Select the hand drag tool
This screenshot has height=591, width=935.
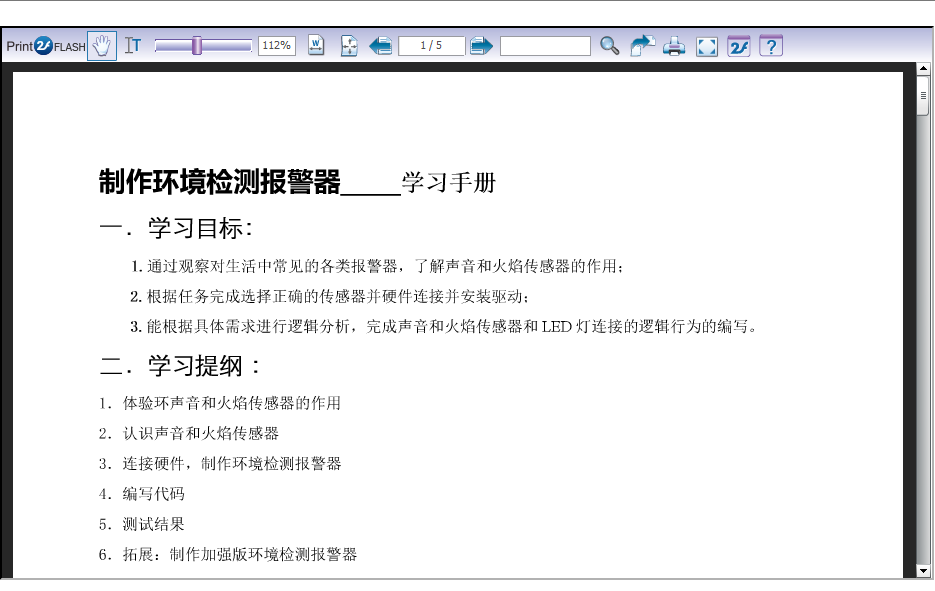click(102, 46)
